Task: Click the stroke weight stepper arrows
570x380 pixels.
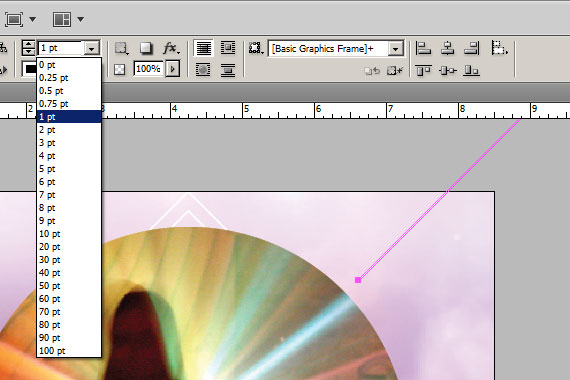Action: pyautogui.click(x=28, y=48)
